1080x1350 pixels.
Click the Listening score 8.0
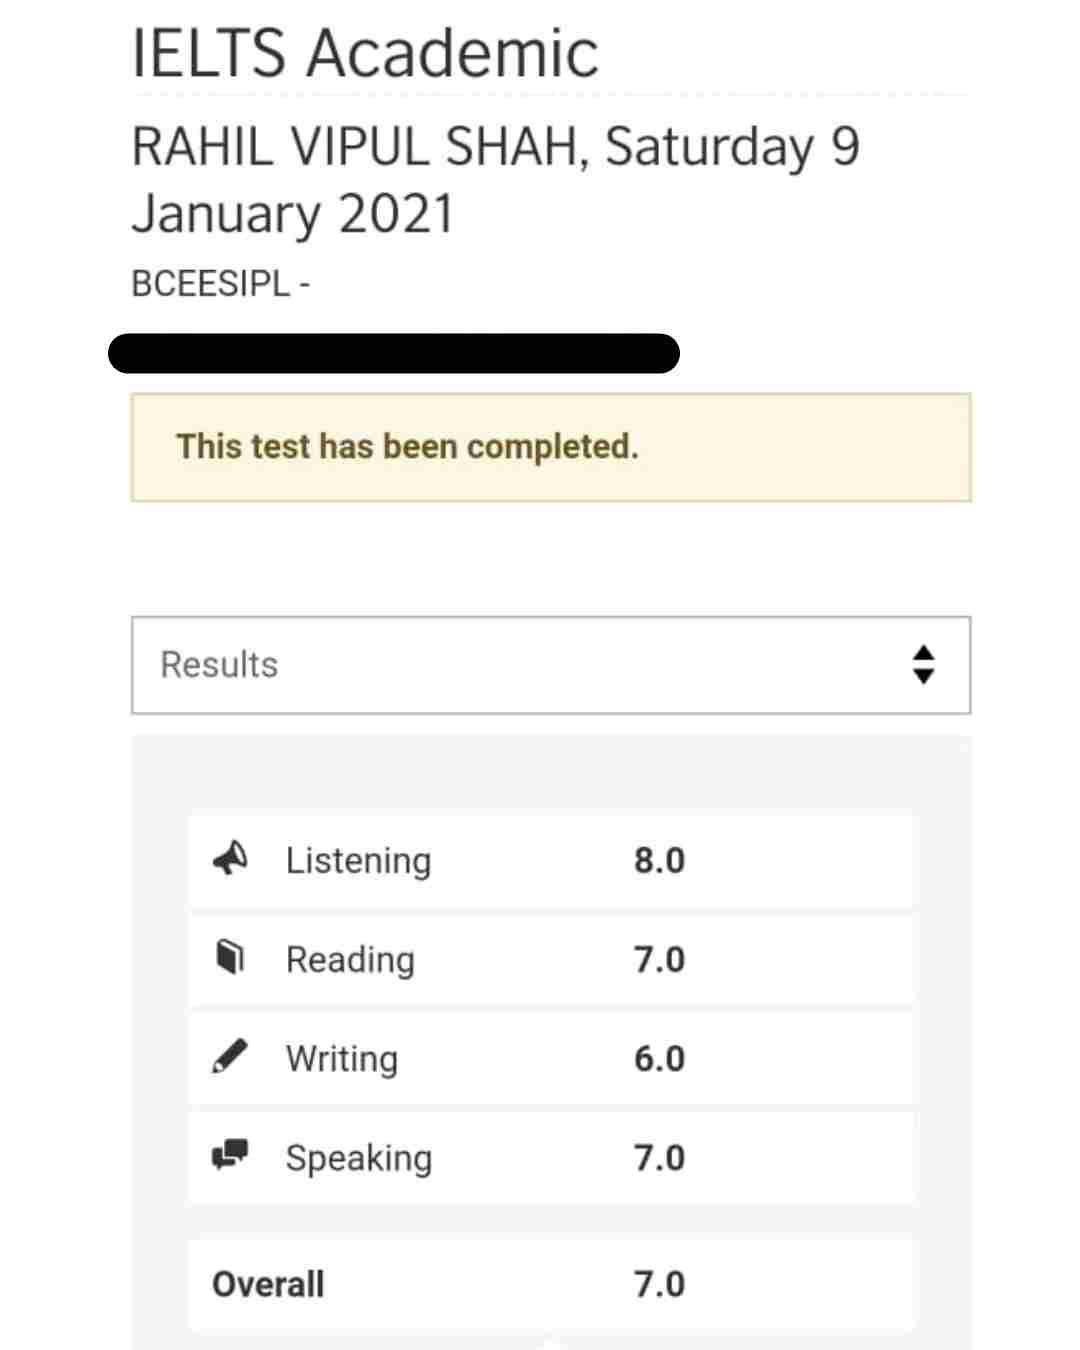point(659,860)
